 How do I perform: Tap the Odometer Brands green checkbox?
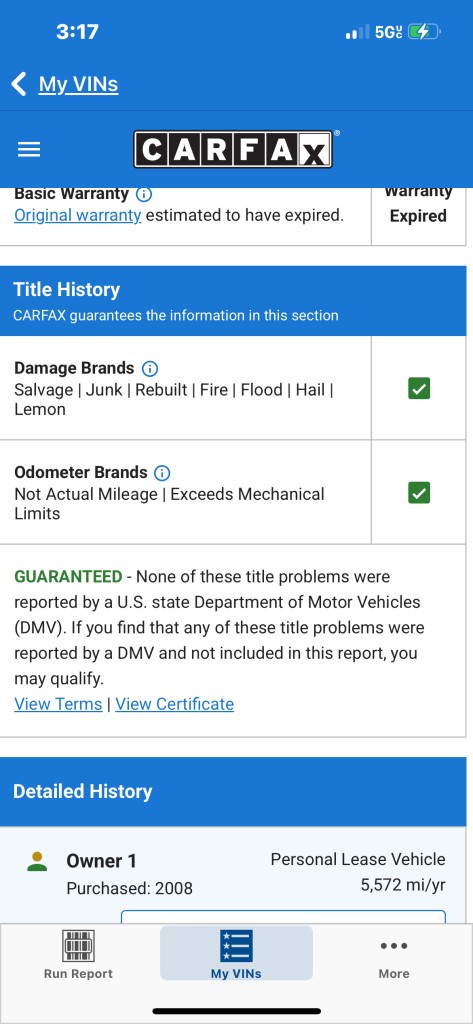pos(419,493)
